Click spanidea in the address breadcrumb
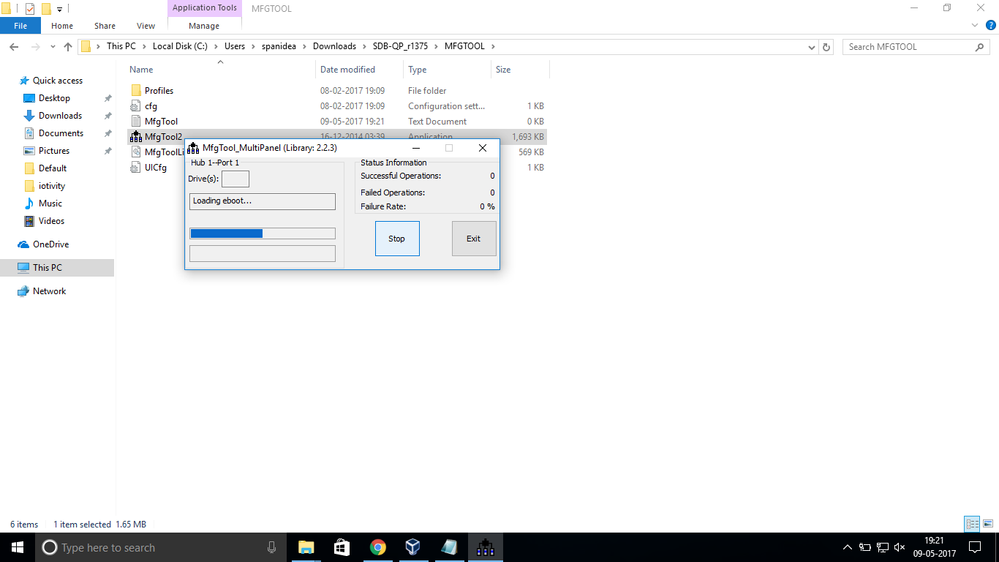This screenshot has width=999, height=562. (x=278, y=47)
